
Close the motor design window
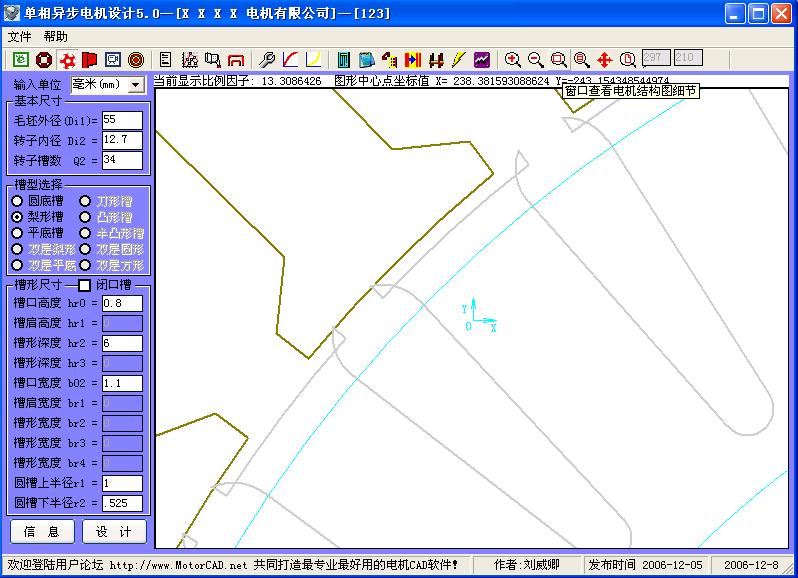[x=781, y=14]
